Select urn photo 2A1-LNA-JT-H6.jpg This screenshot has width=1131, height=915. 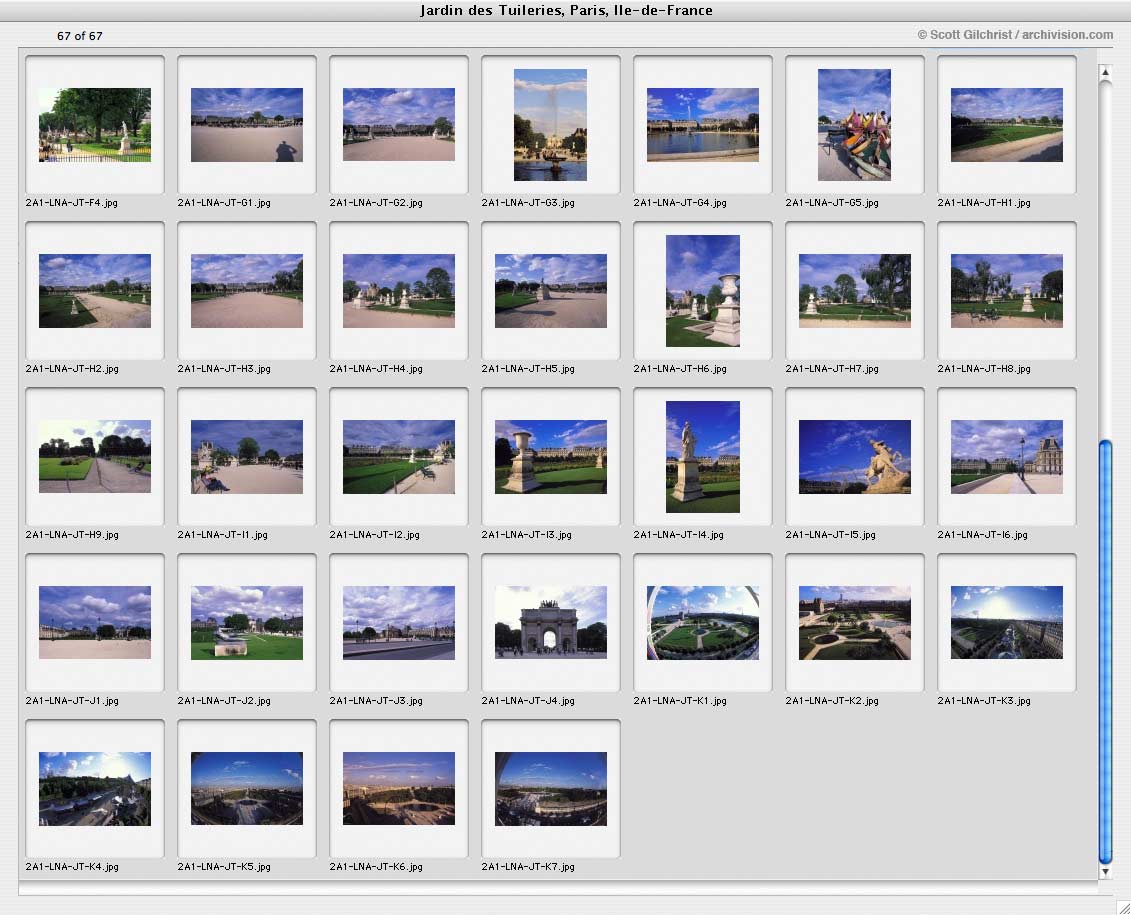pos(703,291)
